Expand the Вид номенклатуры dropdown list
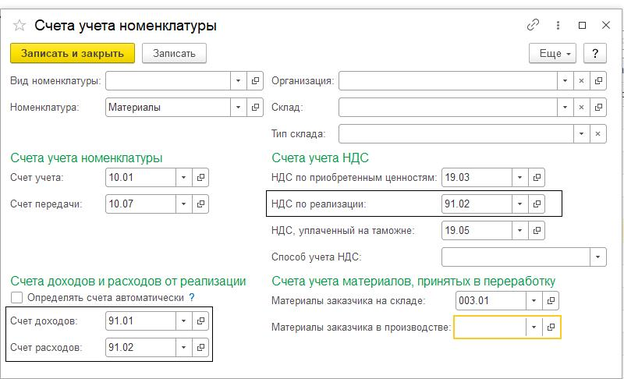 point(238,81)
